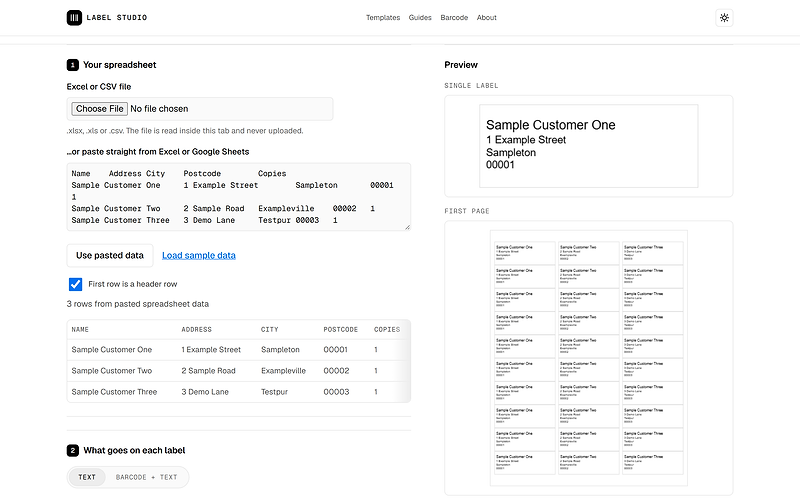Click the 2 Sample Road cell
This screenshot has width=800, height=500.
pos(208,371)
